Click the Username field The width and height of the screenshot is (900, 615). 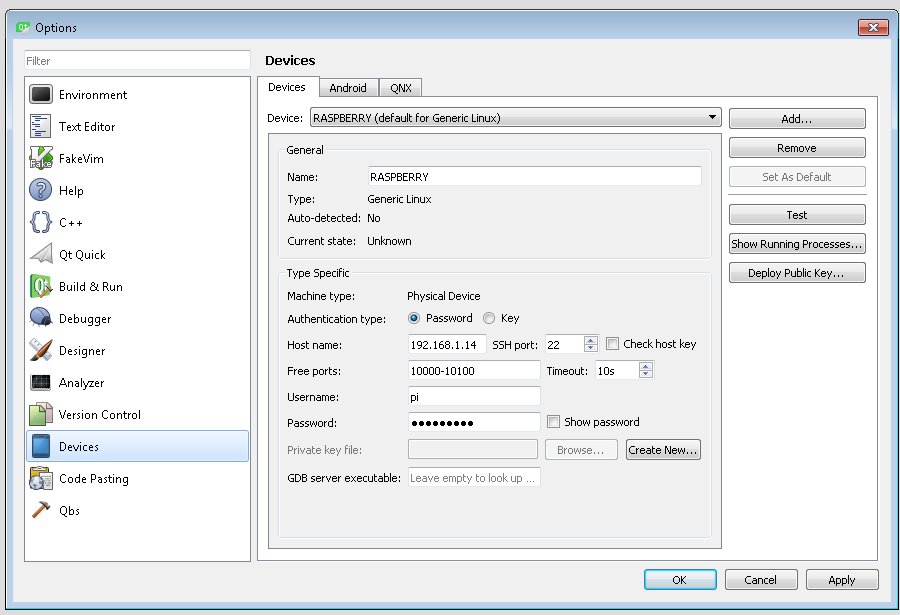474,396
